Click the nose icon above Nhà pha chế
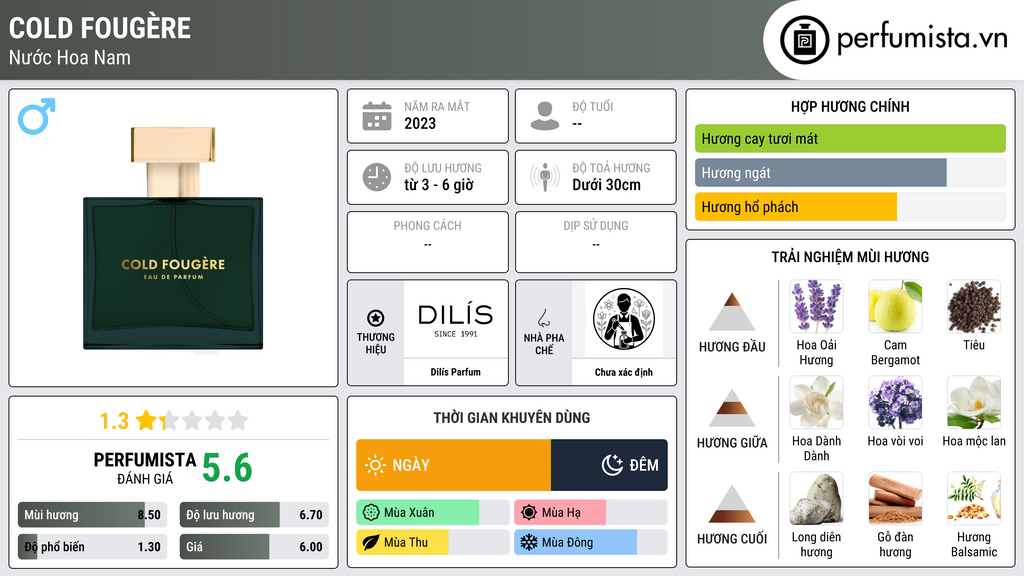Viewport: 1024px width, 576px height. click(543, 318)
